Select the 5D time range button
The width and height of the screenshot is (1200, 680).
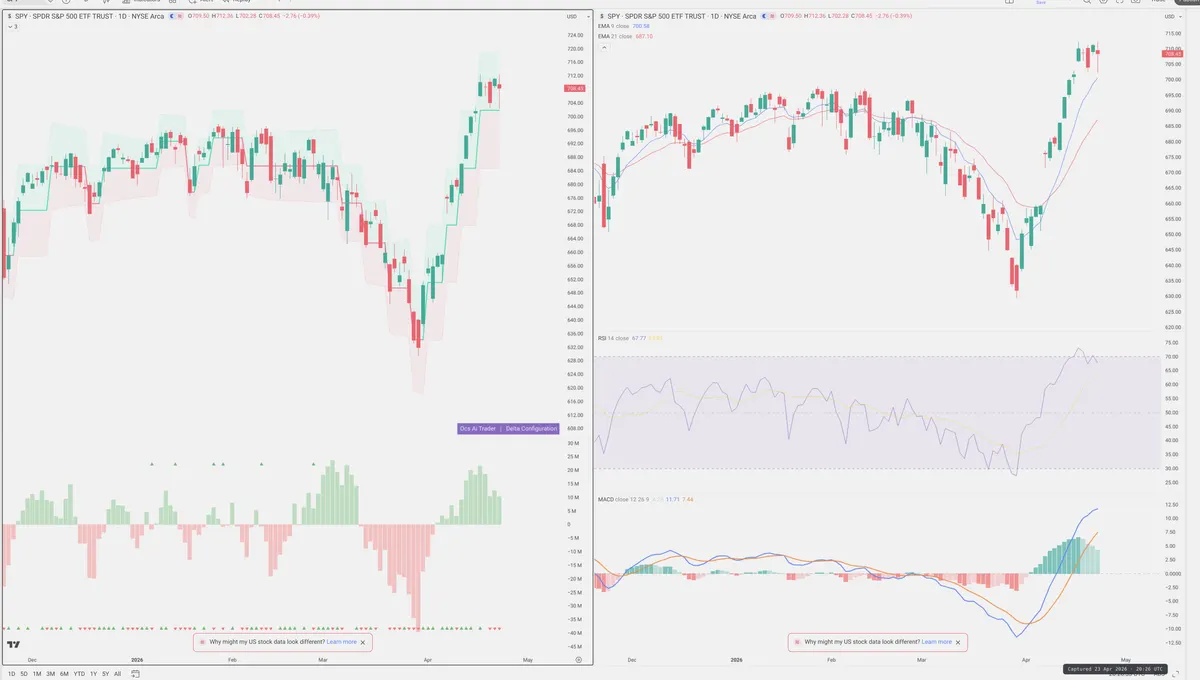point(24,674)
